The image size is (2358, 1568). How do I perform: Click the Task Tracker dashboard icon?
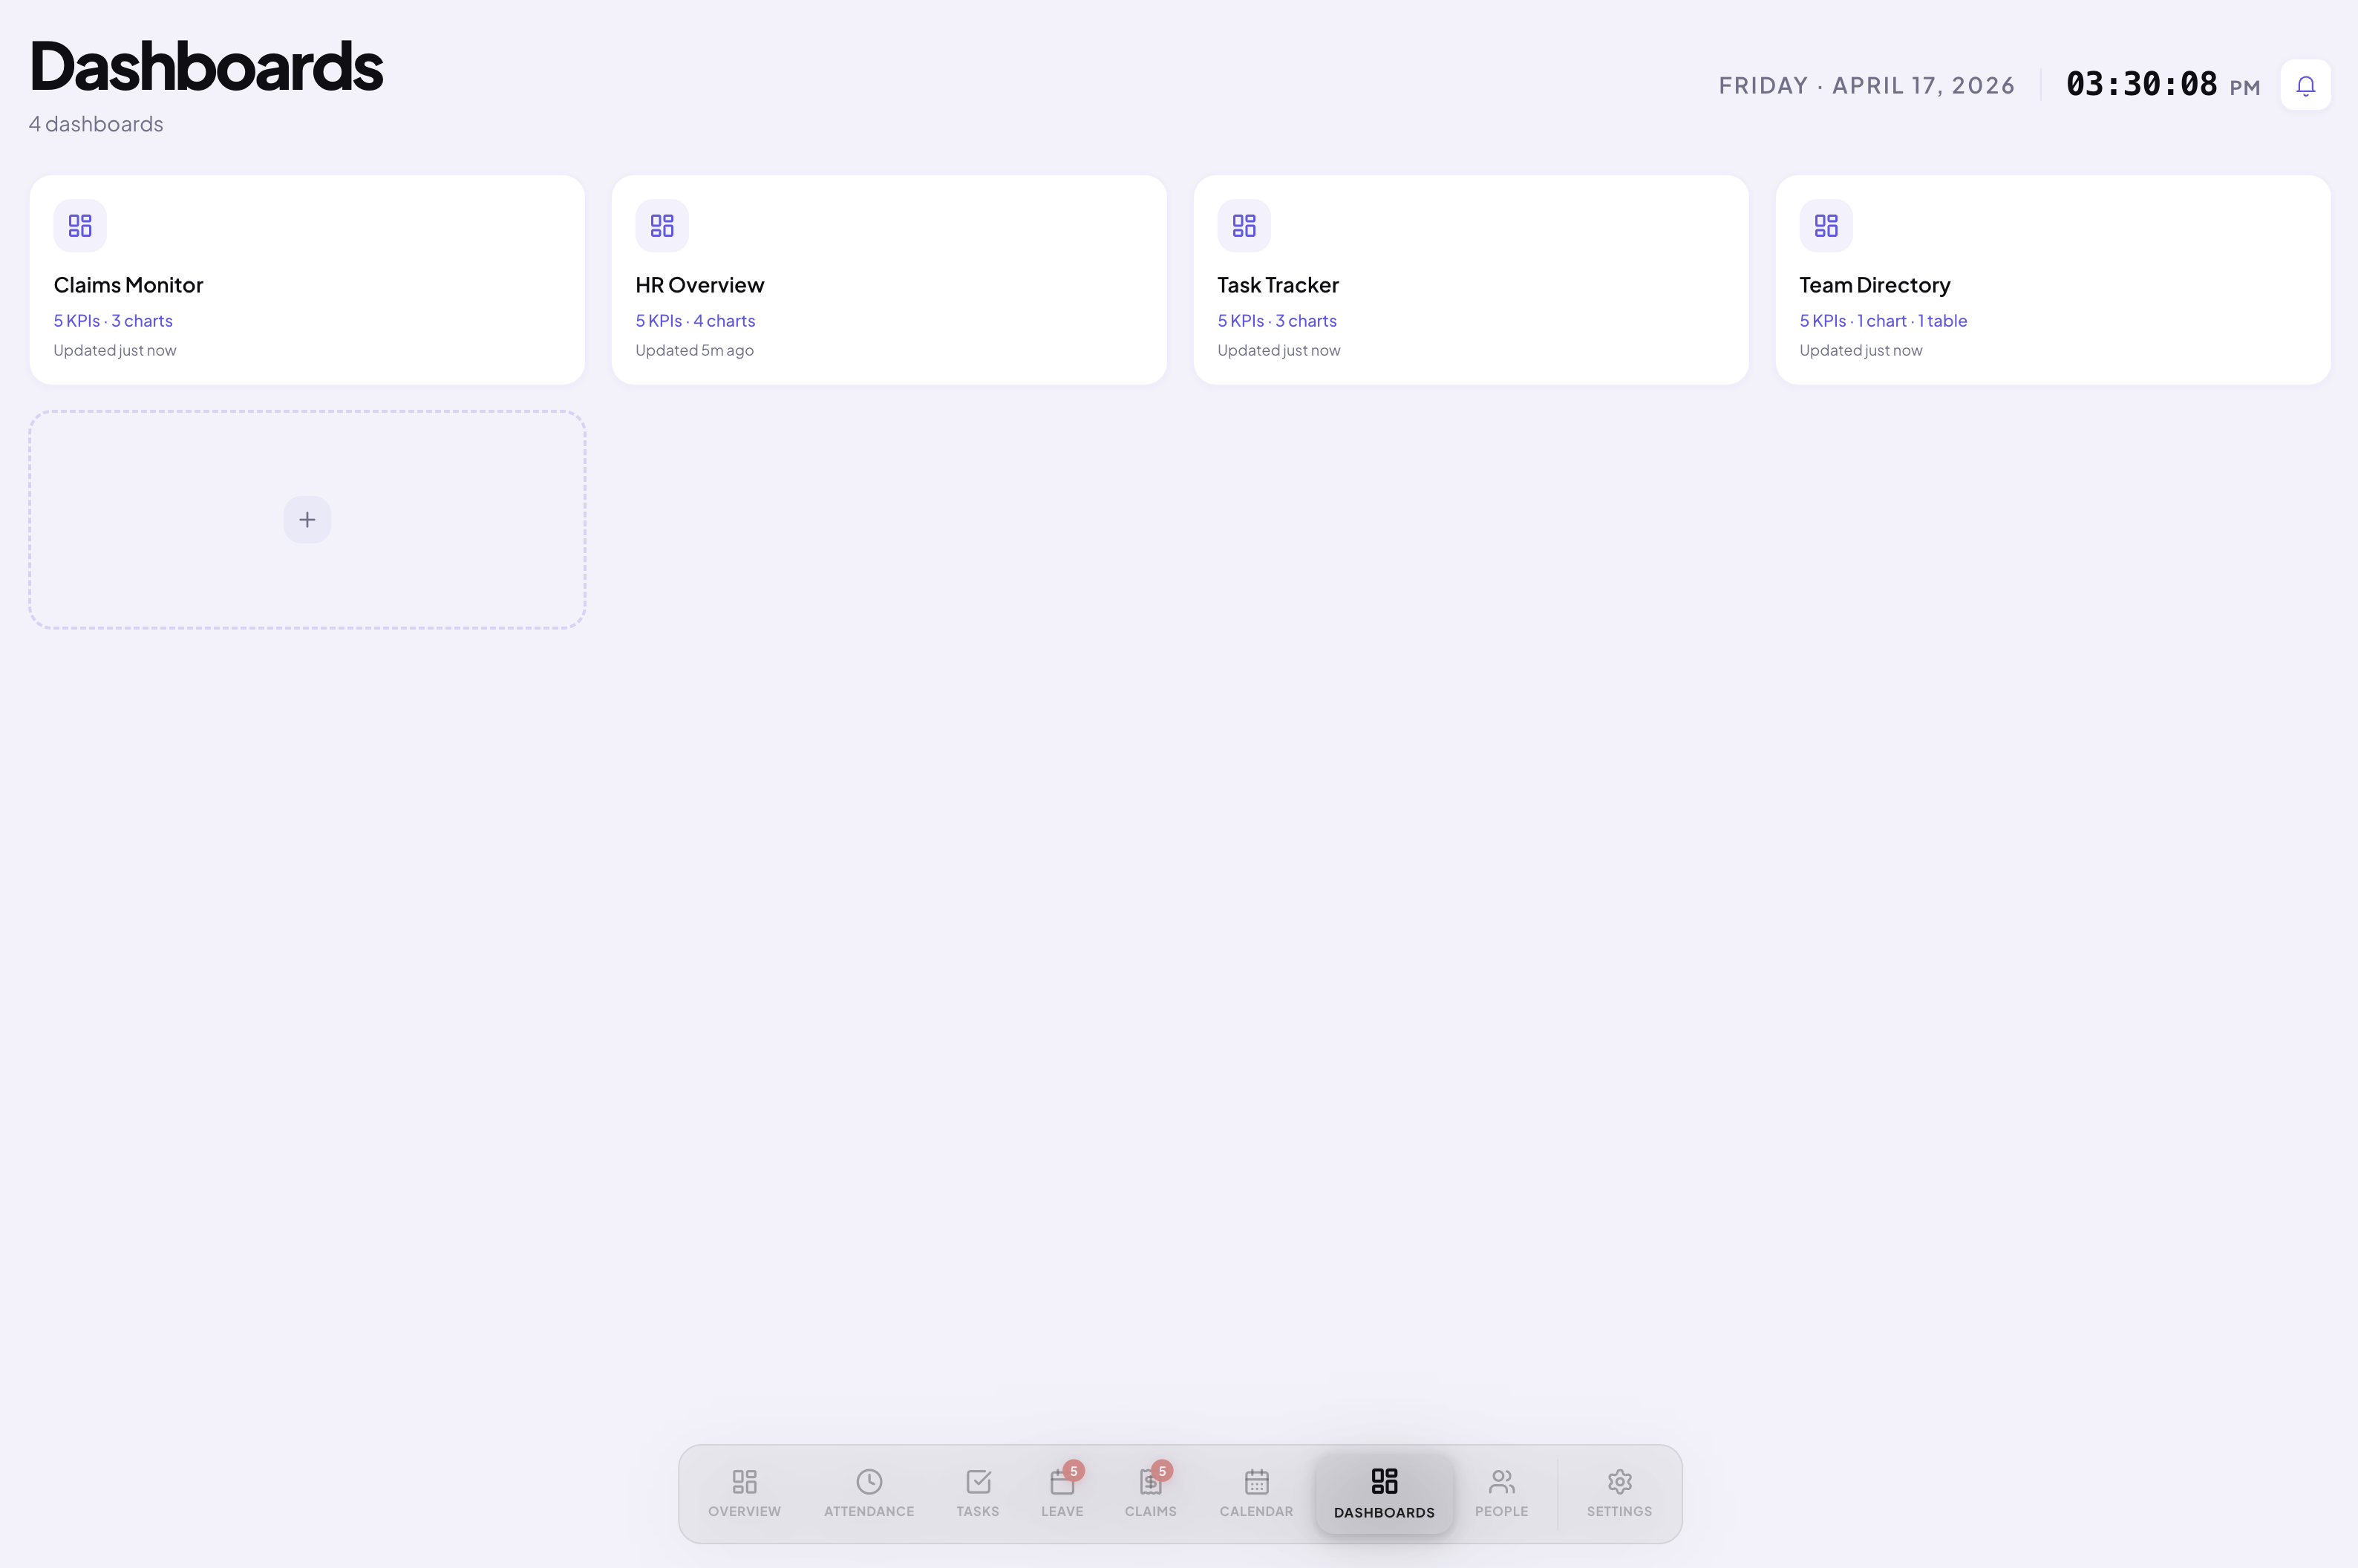click(1244, 225)
